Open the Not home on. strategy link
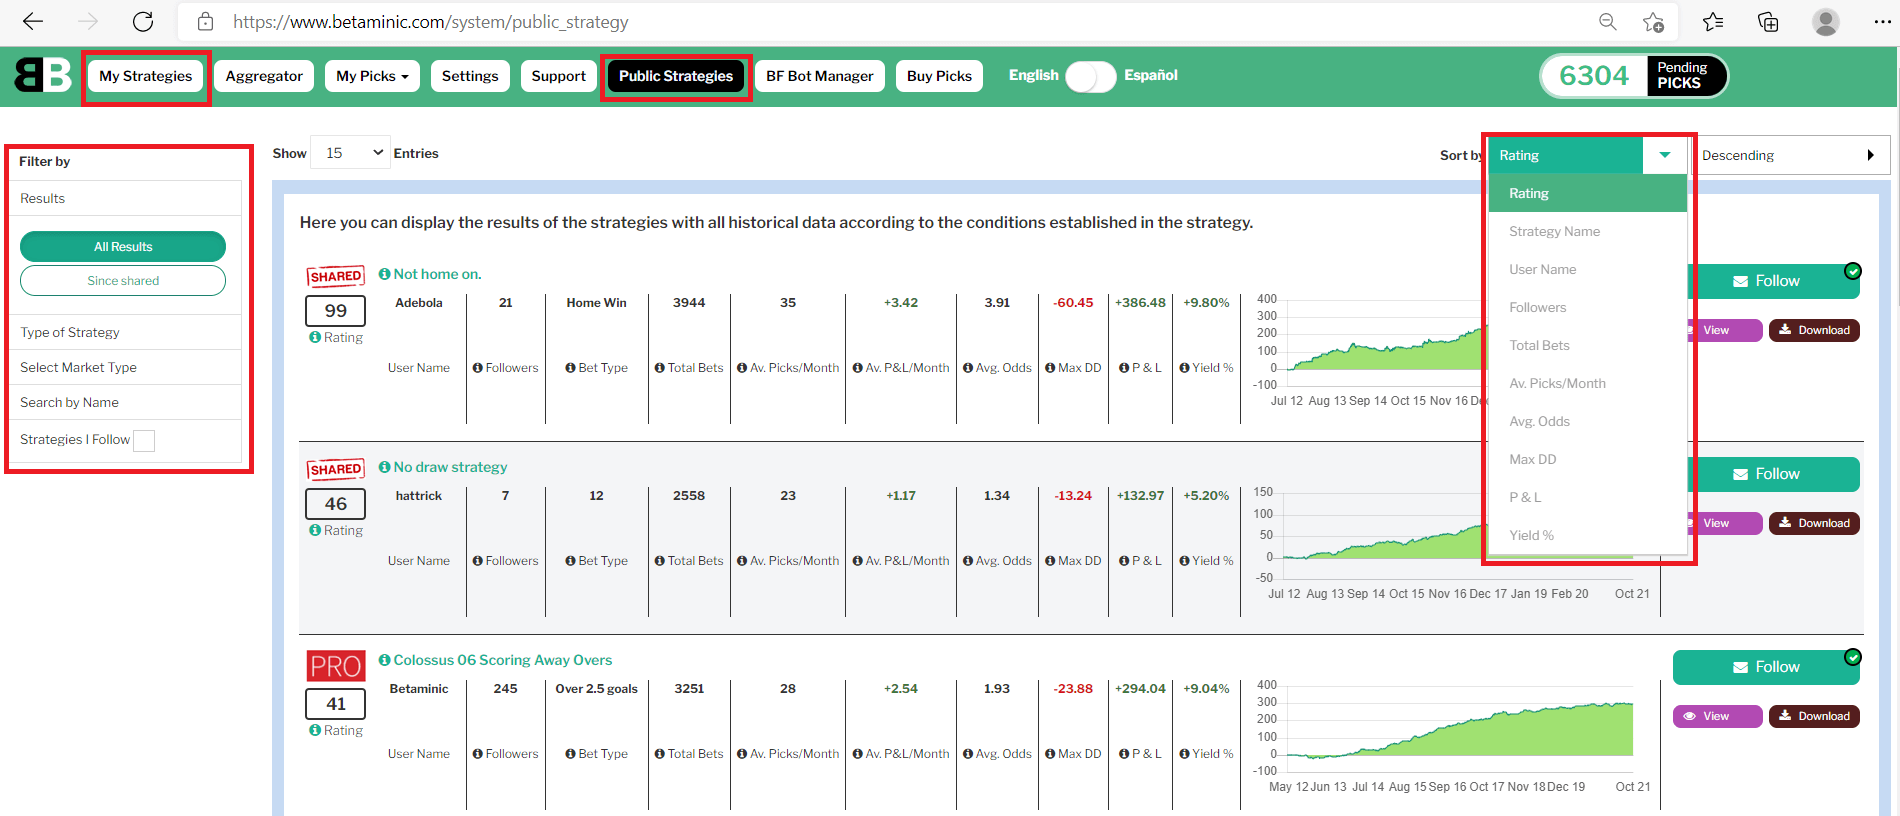 (437, 274)
